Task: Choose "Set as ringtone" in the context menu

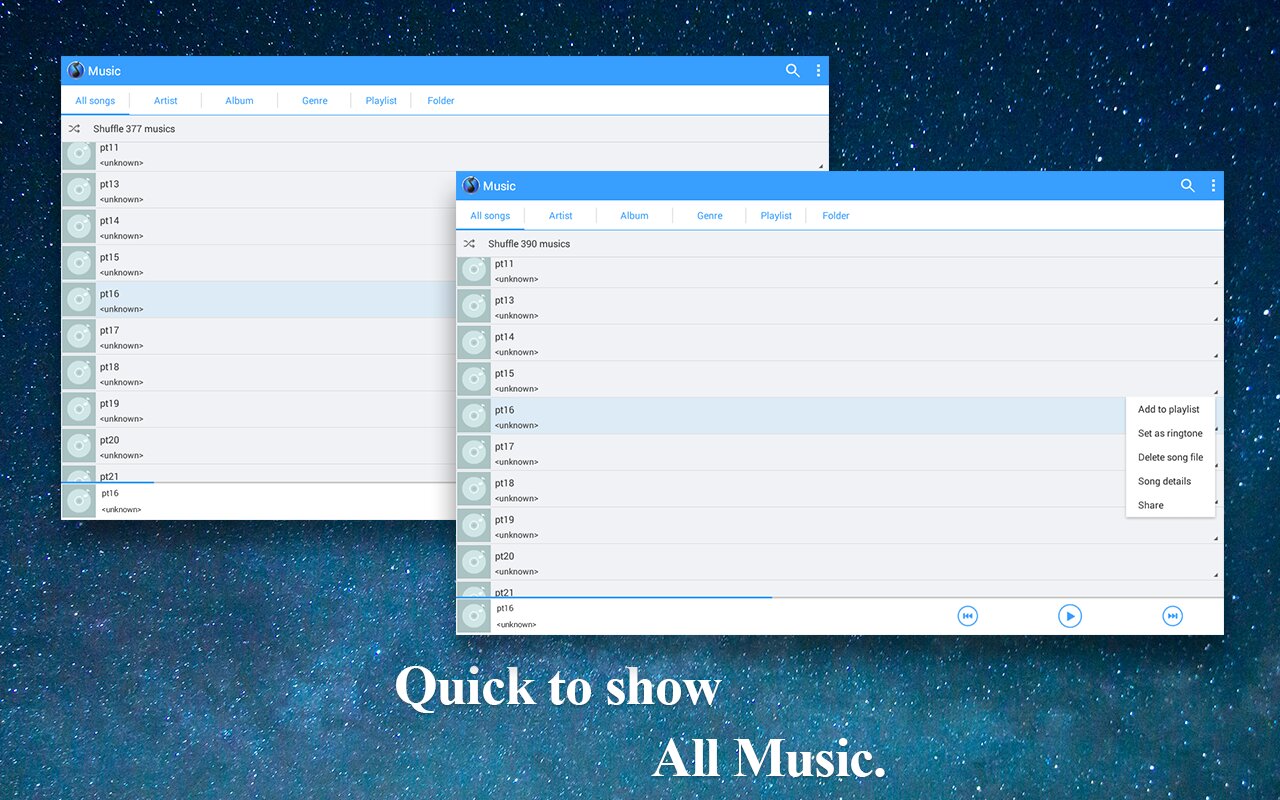Action: click(x=1170, y=433)
